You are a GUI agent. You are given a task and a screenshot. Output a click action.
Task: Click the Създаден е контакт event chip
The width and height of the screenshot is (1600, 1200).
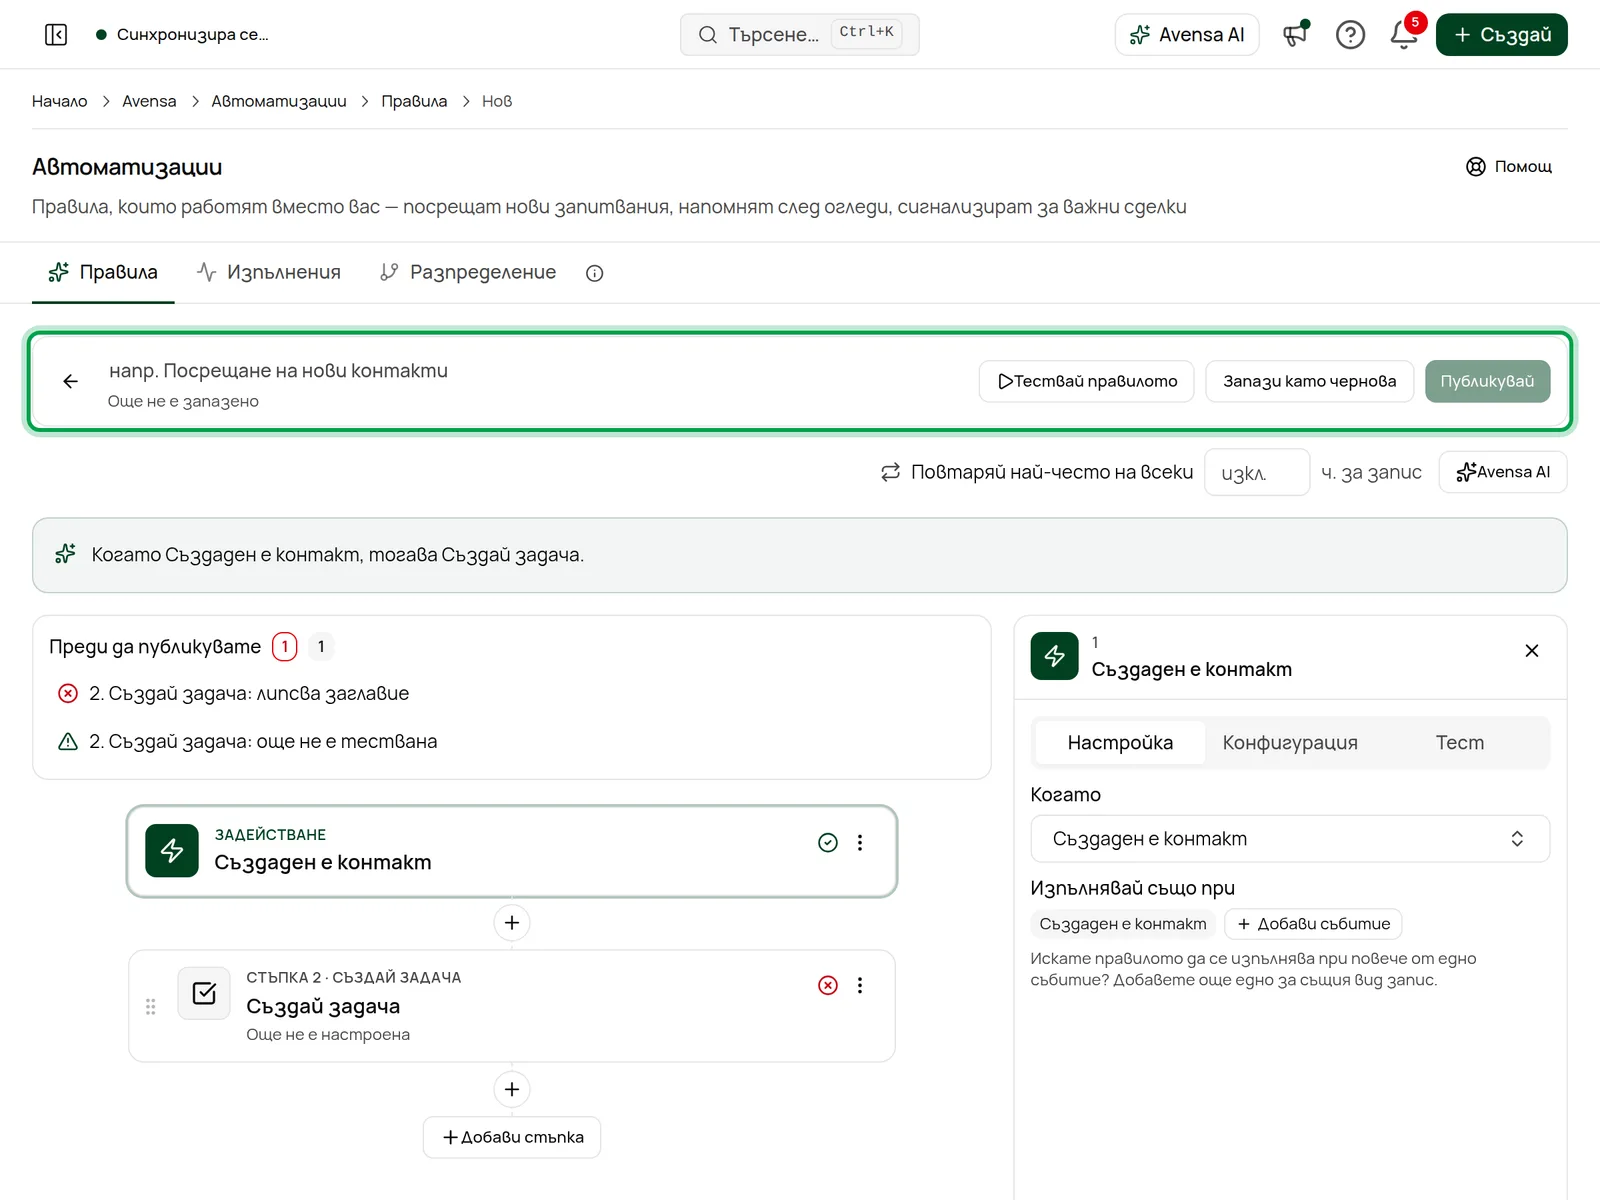pos(1123,924)
